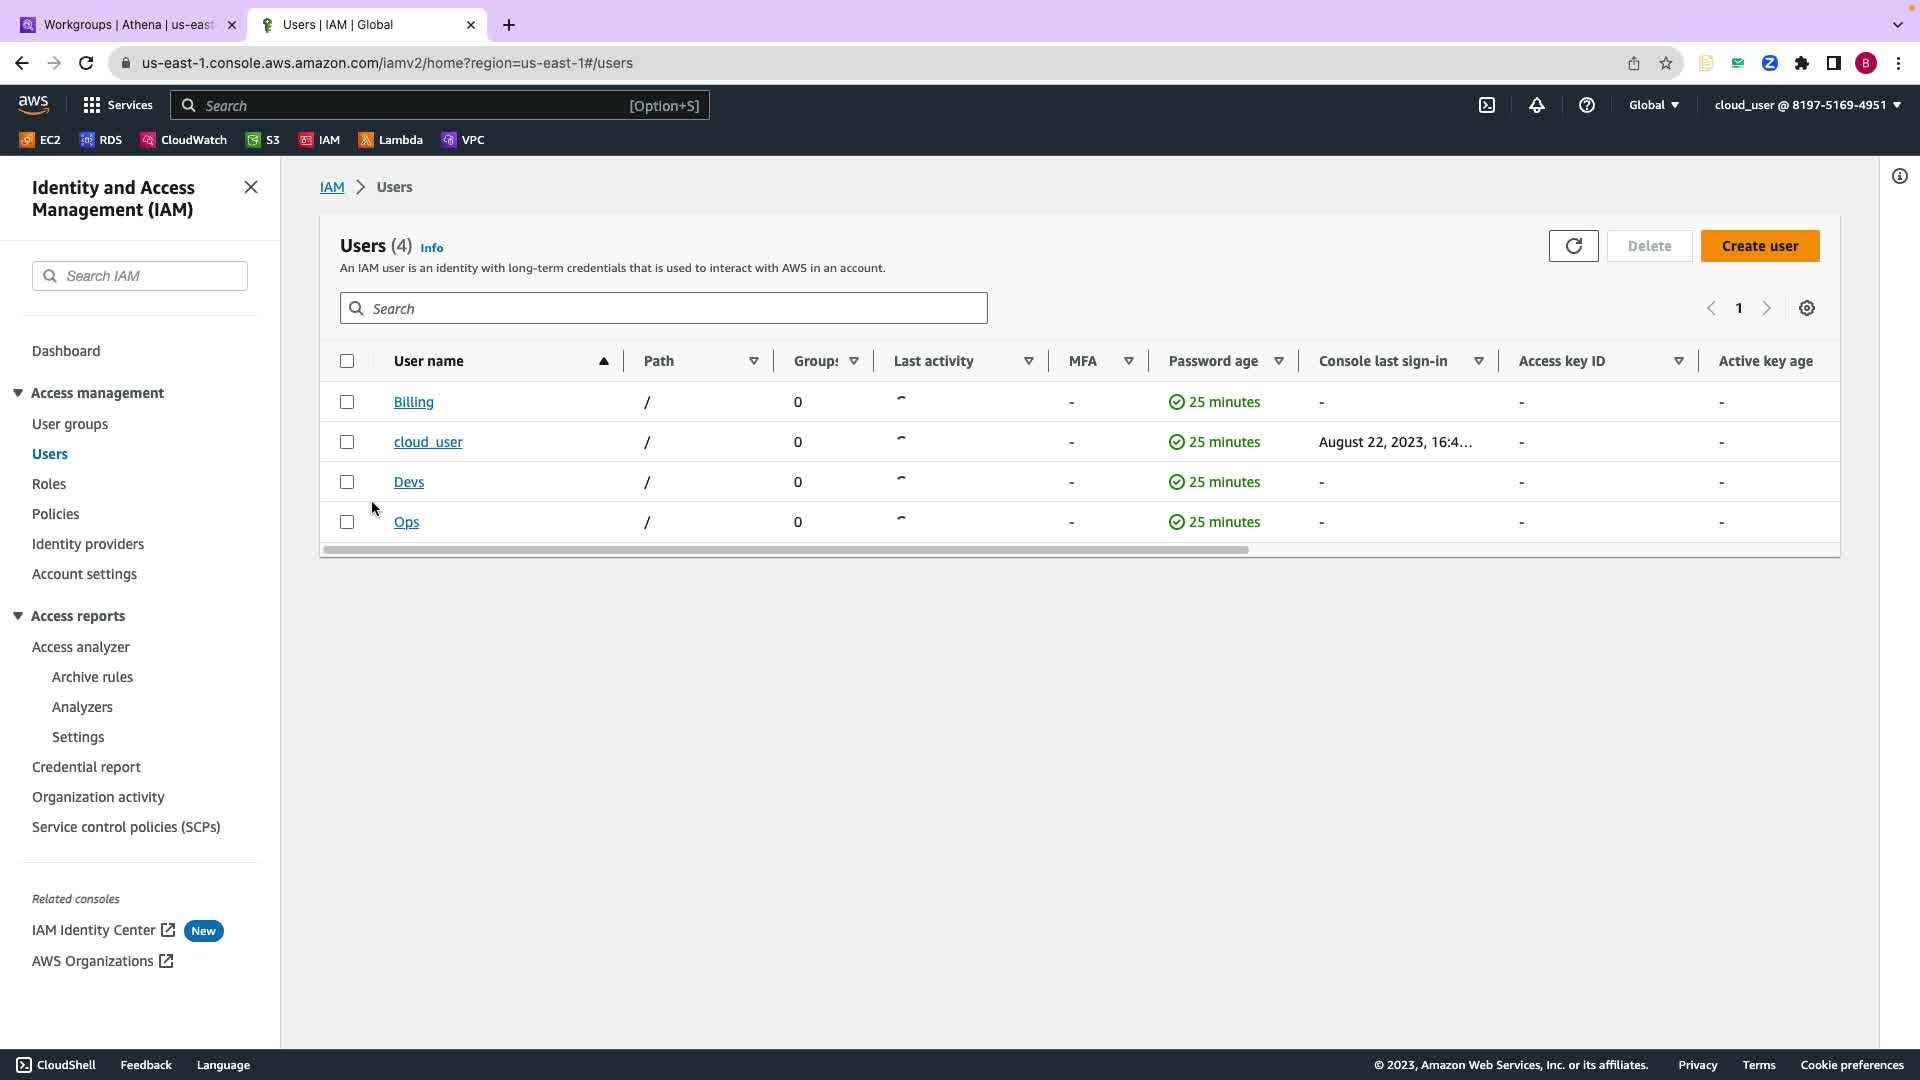Open the info panel icon at right

pyautogui.click(x=1900, y=177)
